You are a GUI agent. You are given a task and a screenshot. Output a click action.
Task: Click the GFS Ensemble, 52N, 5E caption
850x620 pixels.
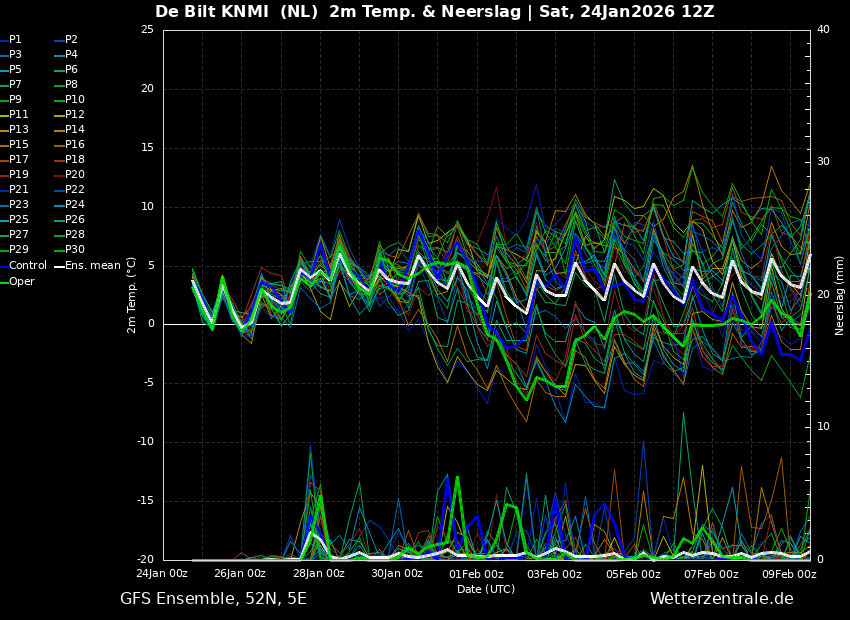tap(213, 599)
